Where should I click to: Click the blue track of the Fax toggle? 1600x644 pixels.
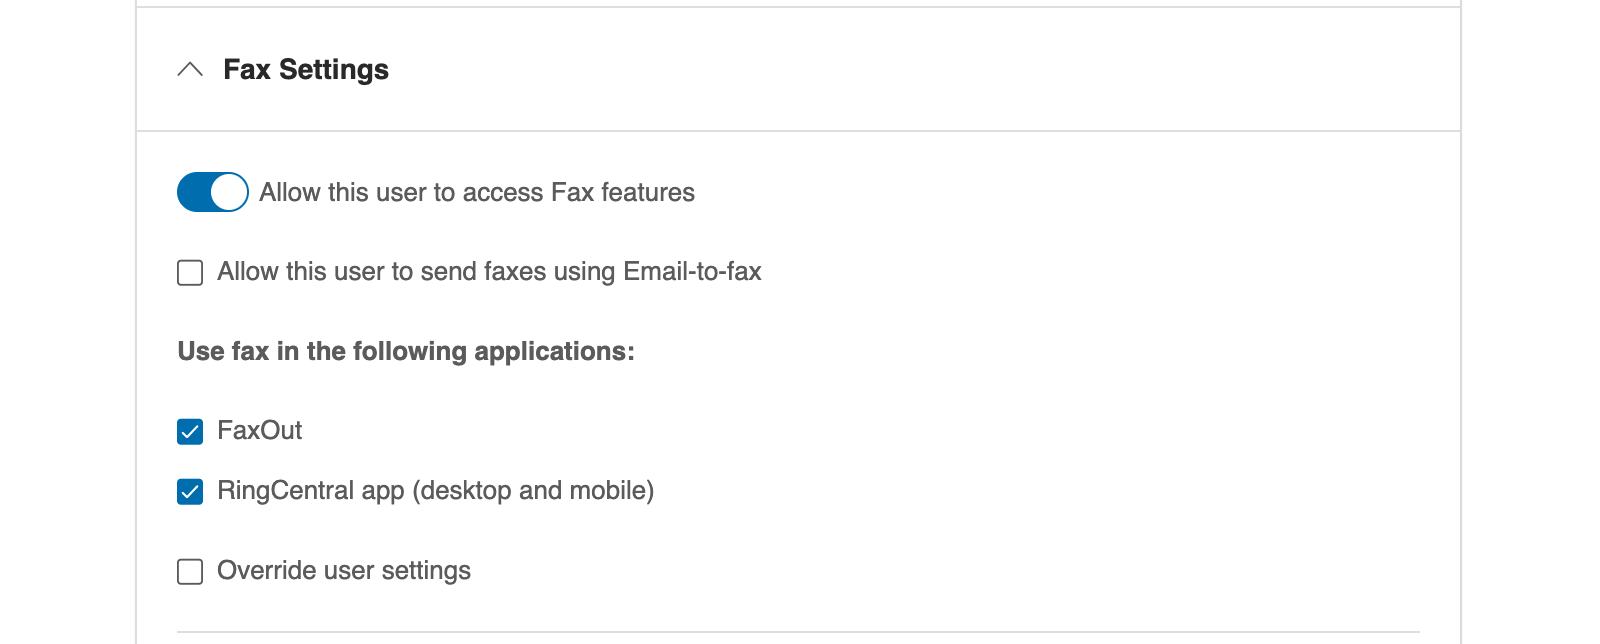click(194, 192)
